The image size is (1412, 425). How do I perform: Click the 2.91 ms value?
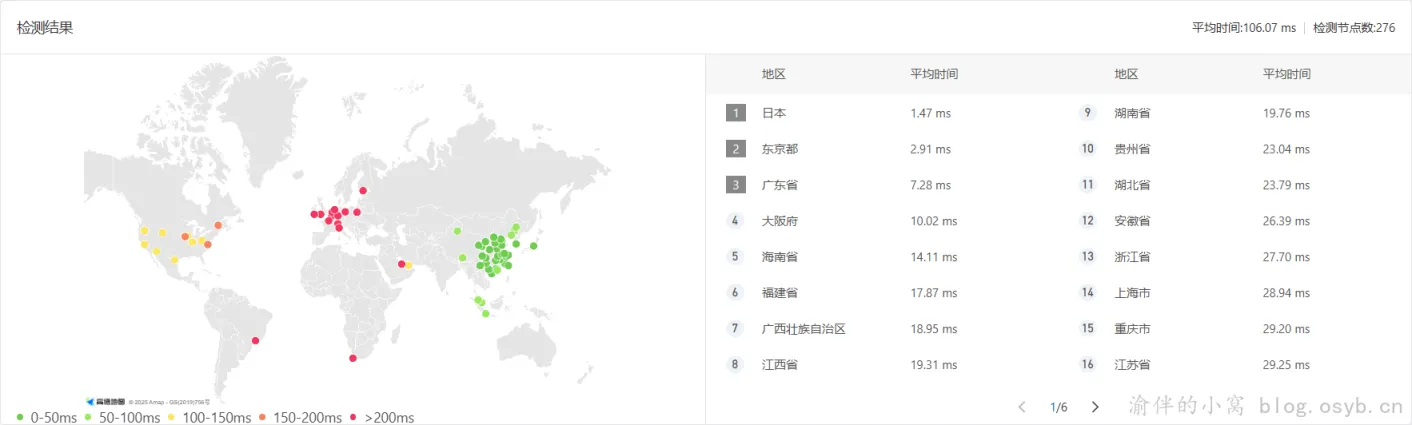tap(930, 149)
